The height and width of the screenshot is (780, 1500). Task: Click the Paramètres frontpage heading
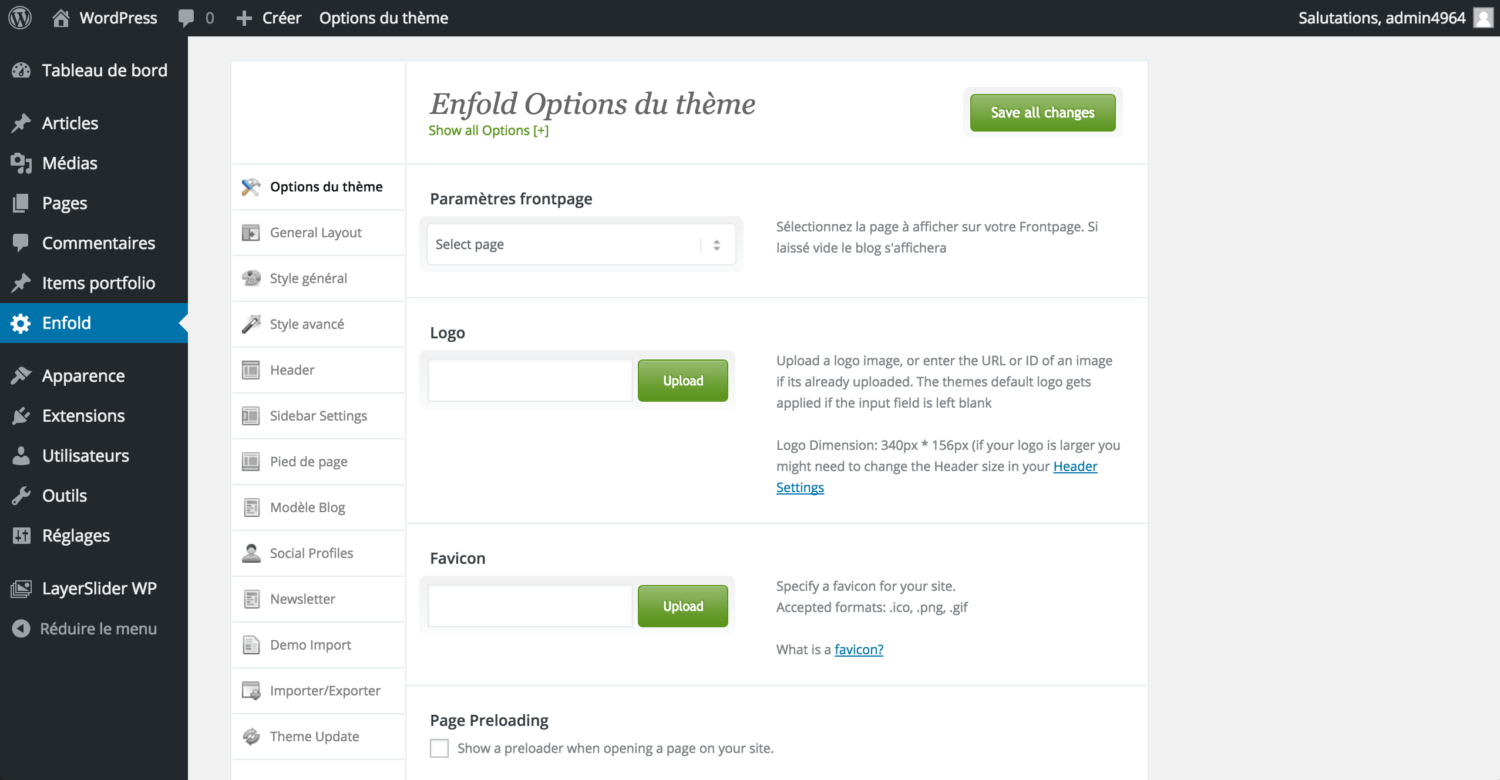511,199
